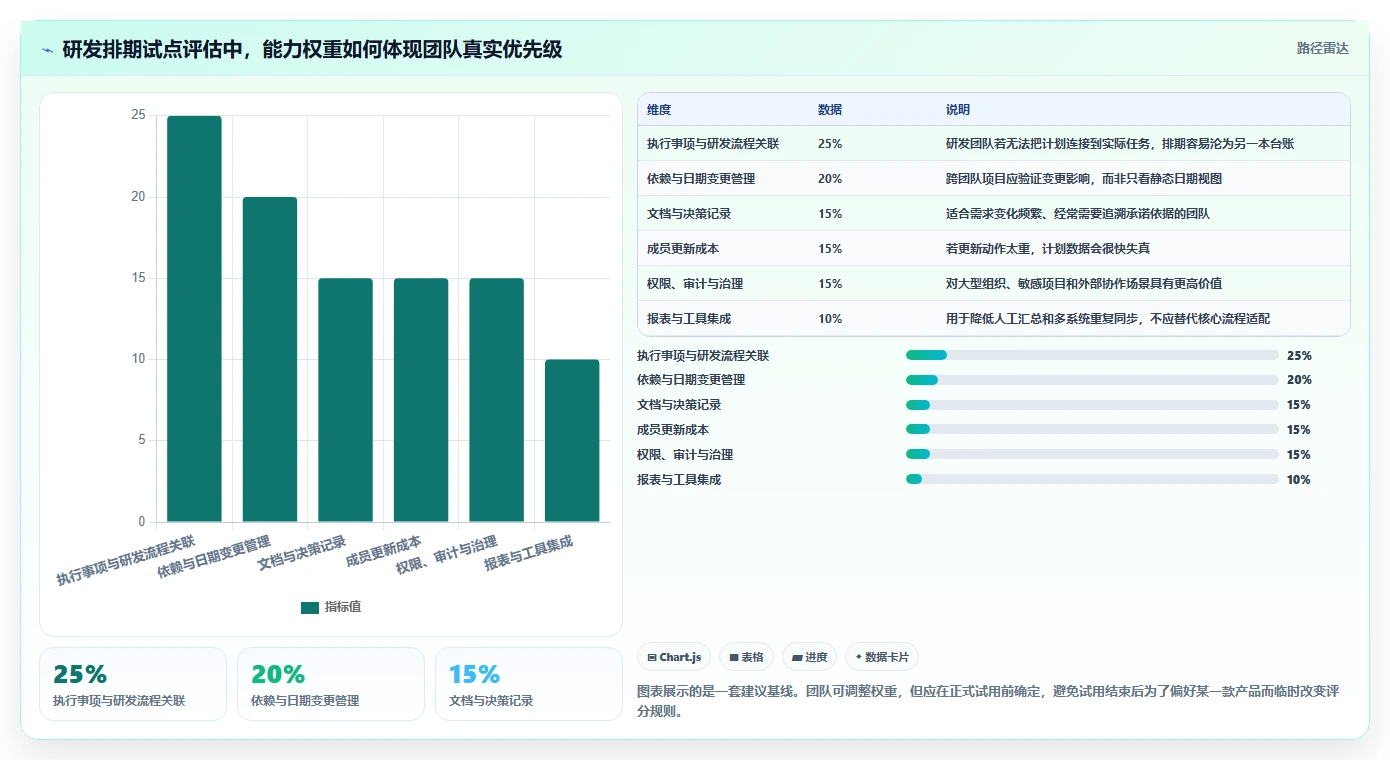The image size is (1390, 760).
Task: Click the y-axis value 25 on the chart
Action: pos(138,116)
